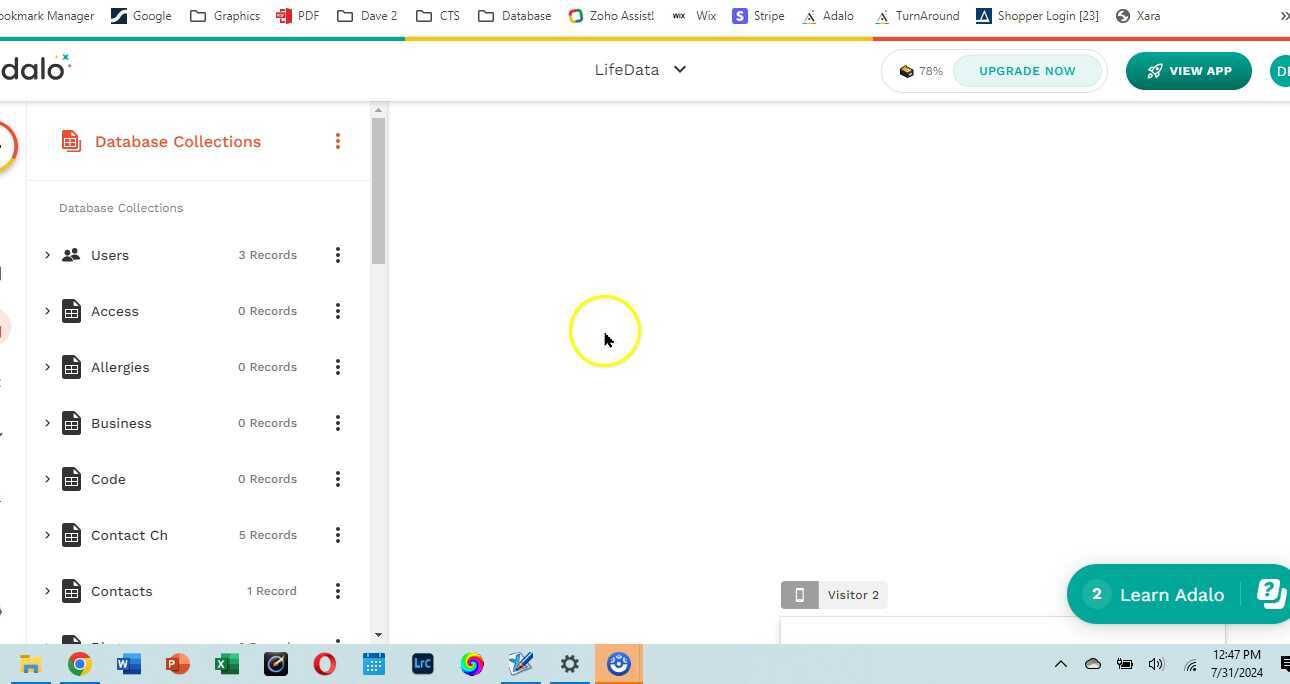Open the Stripe bookmark
The height and width of the screenshot is (684, 1290).
(x=758, y=16)
